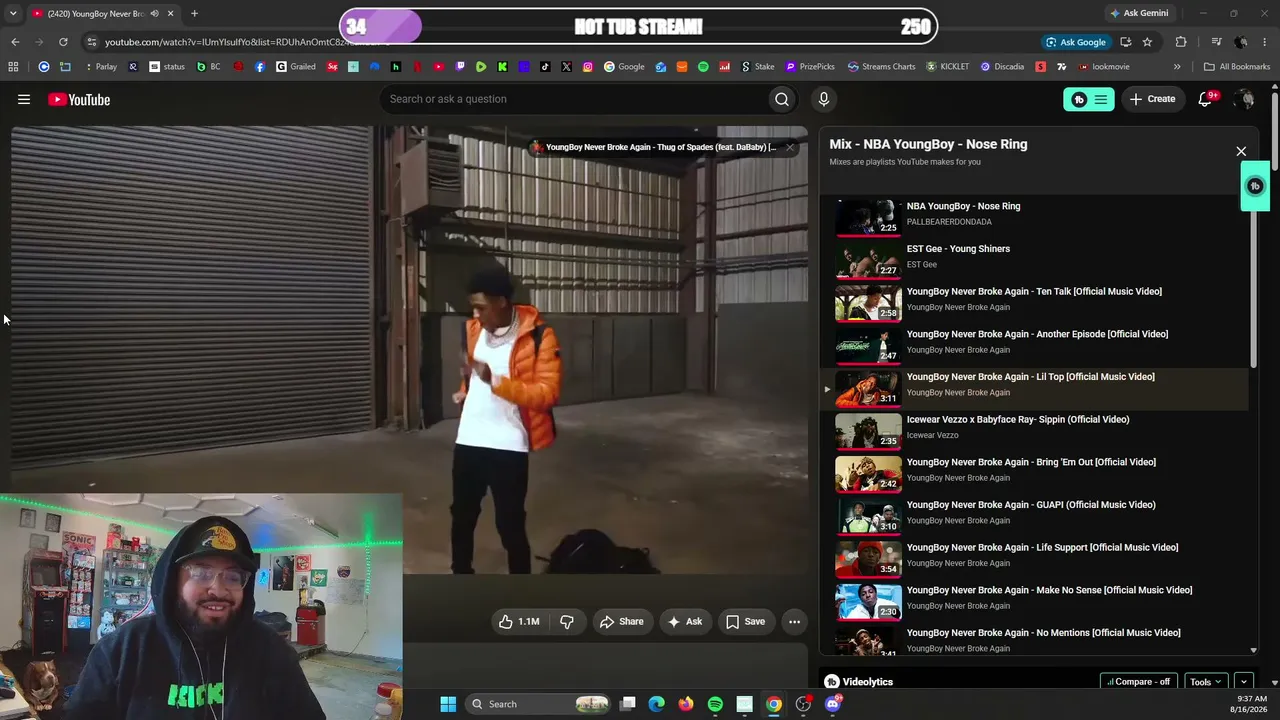Viewport: 1280px width, 720px height.
Task: Open Chrome extensions puzzle icon
Action: pos(1181,42)
